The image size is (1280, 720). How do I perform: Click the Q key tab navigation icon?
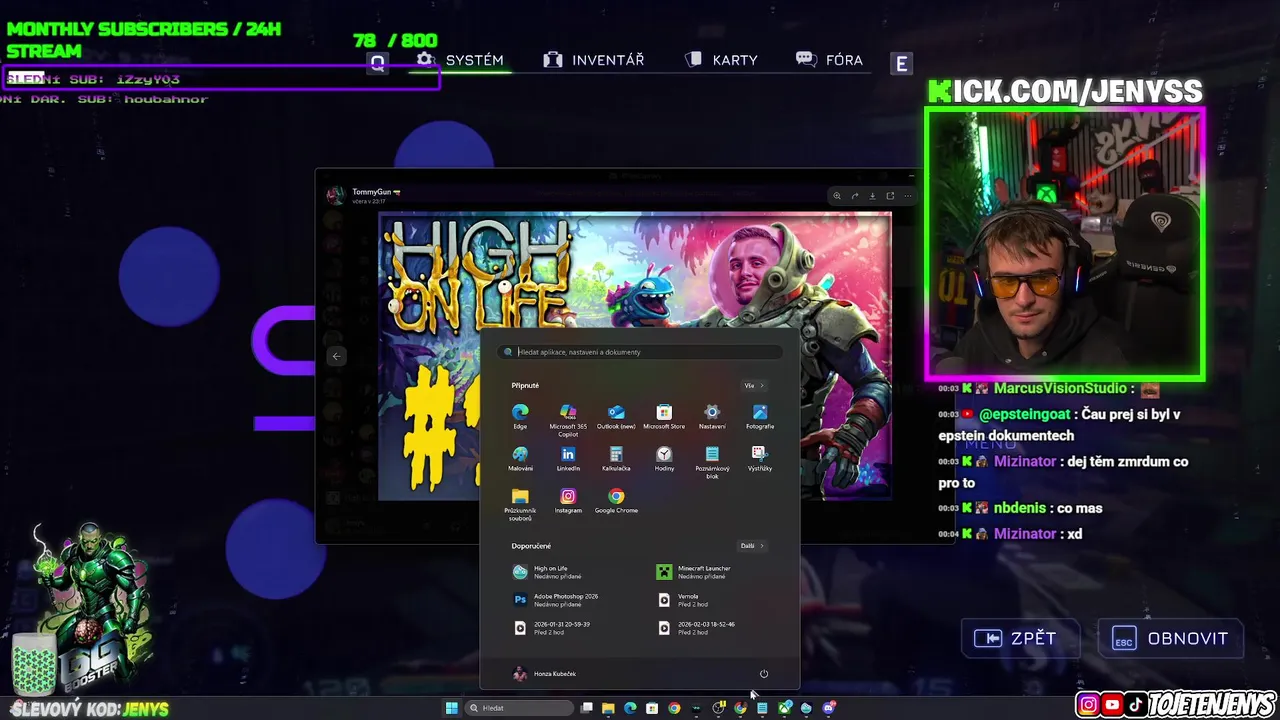click(x=378, y=63)
